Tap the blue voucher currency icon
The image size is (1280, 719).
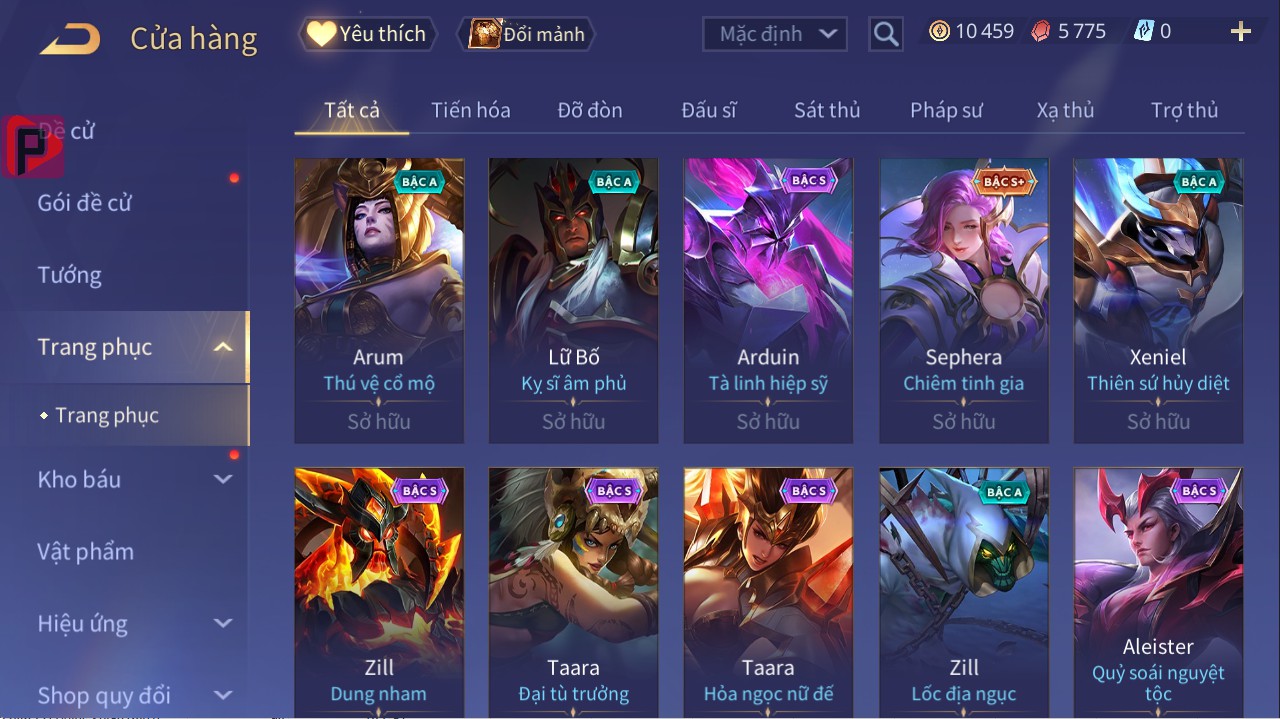pos(1144,31)
